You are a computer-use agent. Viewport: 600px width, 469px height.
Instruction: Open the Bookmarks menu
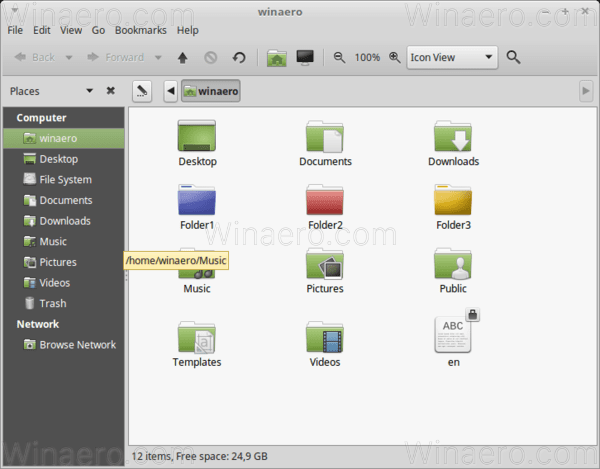click(x=140, y=30)
